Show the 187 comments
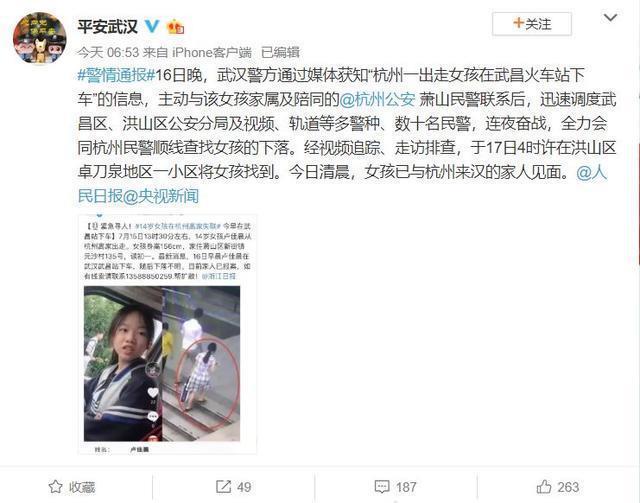Viewport: 640px width, 503px height. coord(406,487)
